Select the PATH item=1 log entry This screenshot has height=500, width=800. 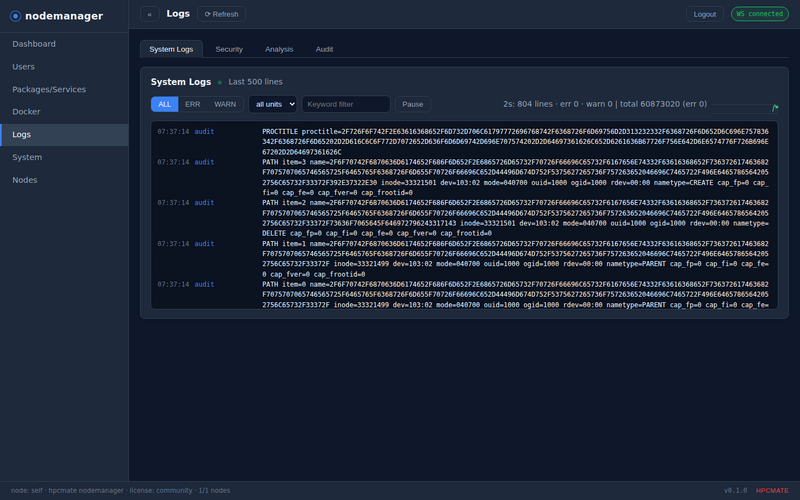point(464,259)
